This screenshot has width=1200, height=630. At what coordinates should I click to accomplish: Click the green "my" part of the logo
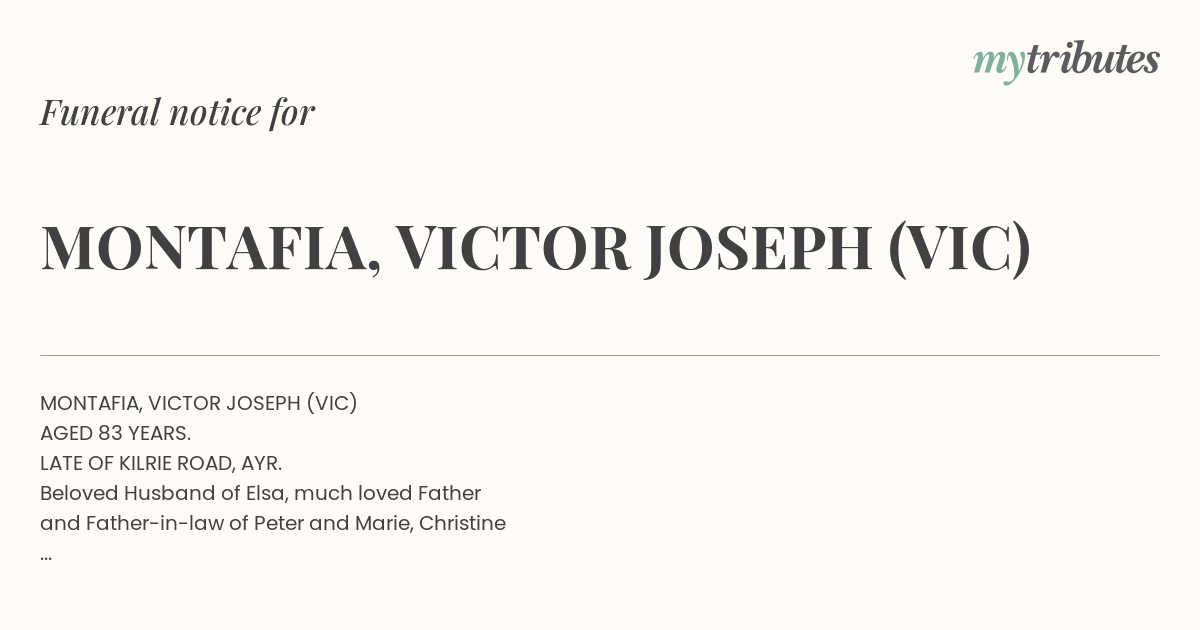click(x=998, y=65)
